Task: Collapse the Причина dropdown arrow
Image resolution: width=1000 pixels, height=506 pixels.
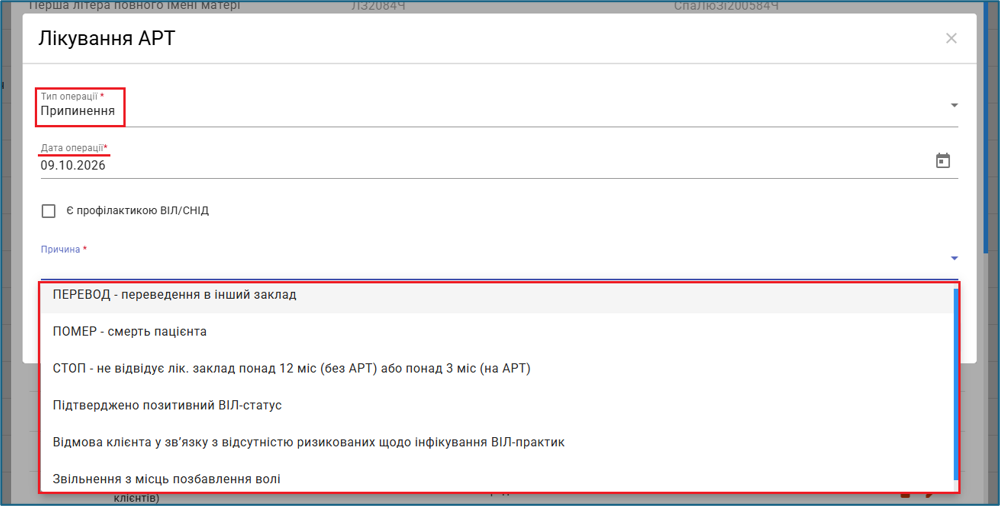Action: tap(954, 258)
